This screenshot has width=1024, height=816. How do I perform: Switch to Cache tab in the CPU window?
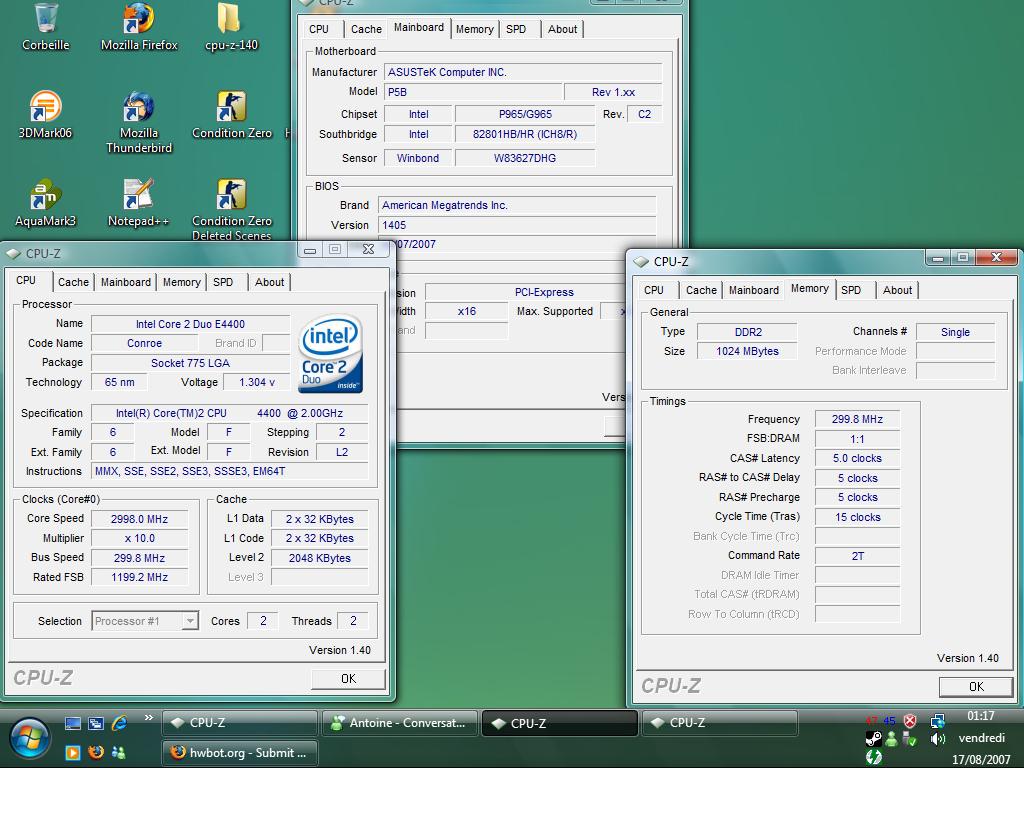(73, 282)
